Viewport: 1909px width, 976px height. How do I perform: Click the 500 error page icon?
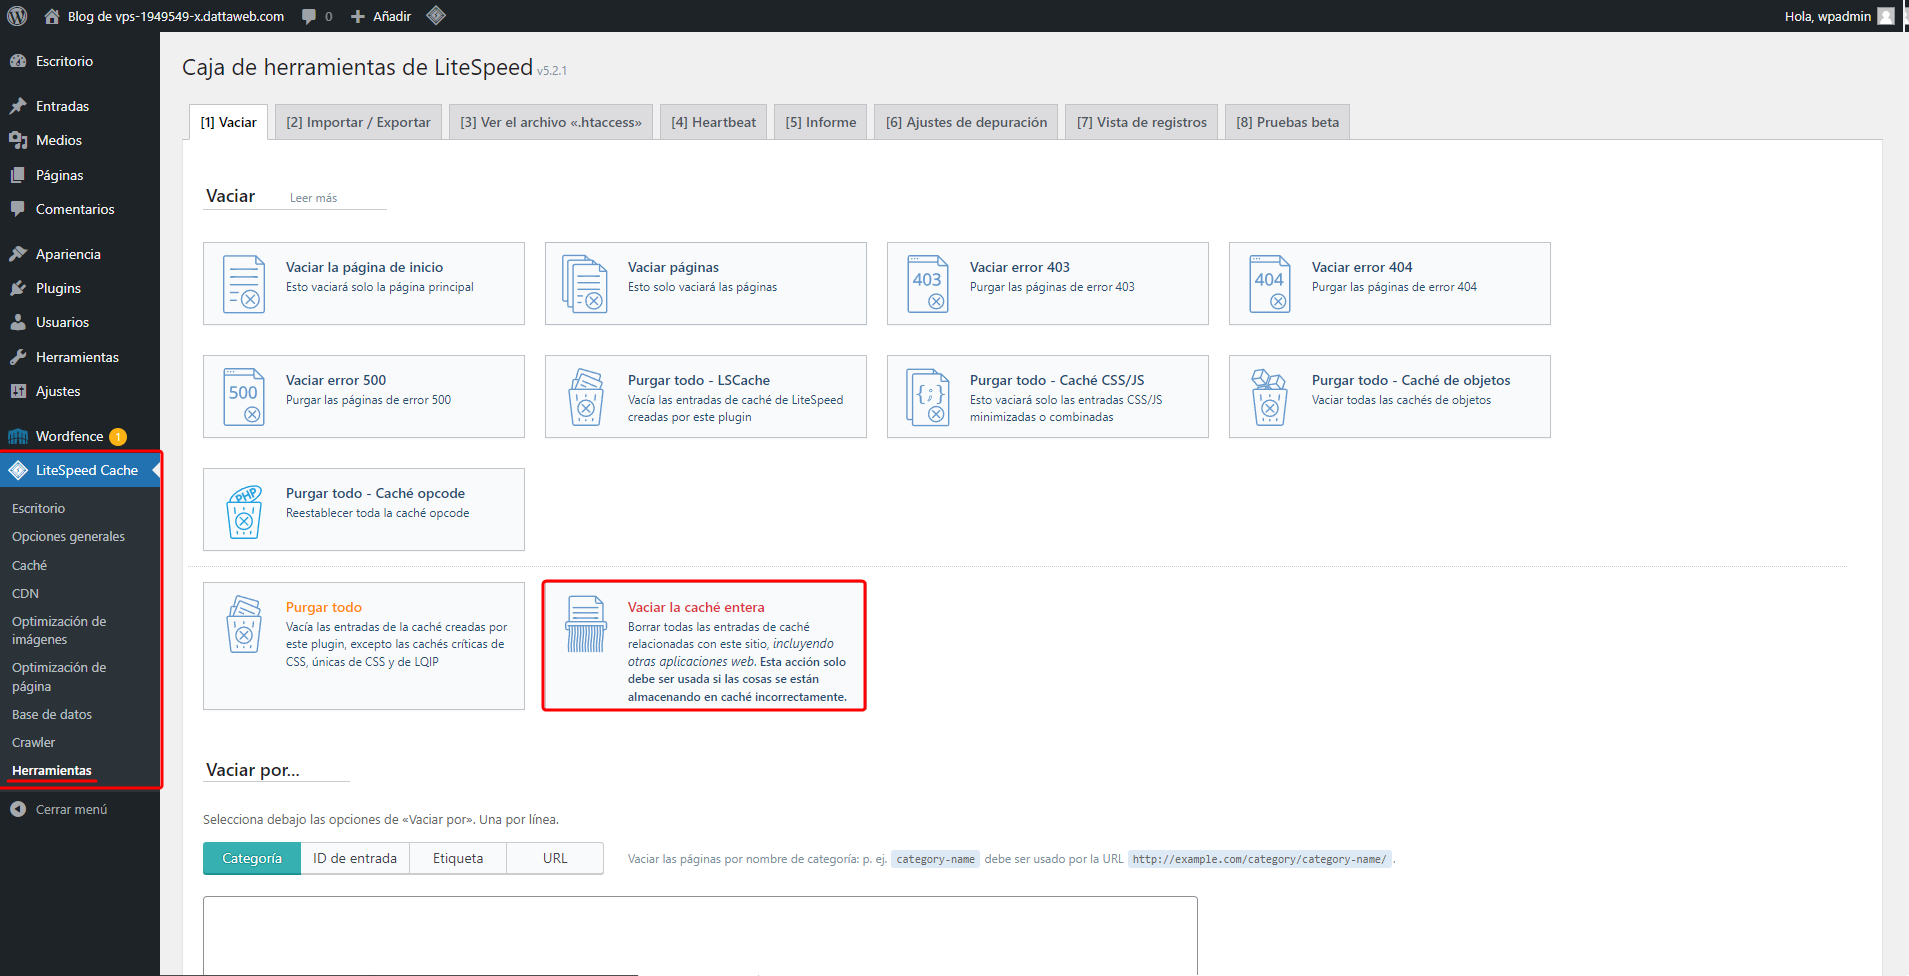tap(244, 397)
